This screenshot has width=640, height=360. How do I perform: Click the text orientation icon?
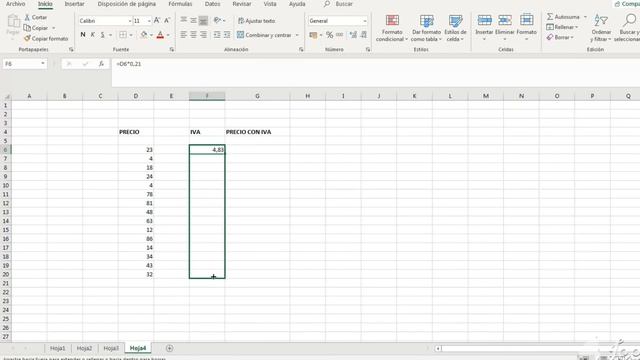(218, 20)
